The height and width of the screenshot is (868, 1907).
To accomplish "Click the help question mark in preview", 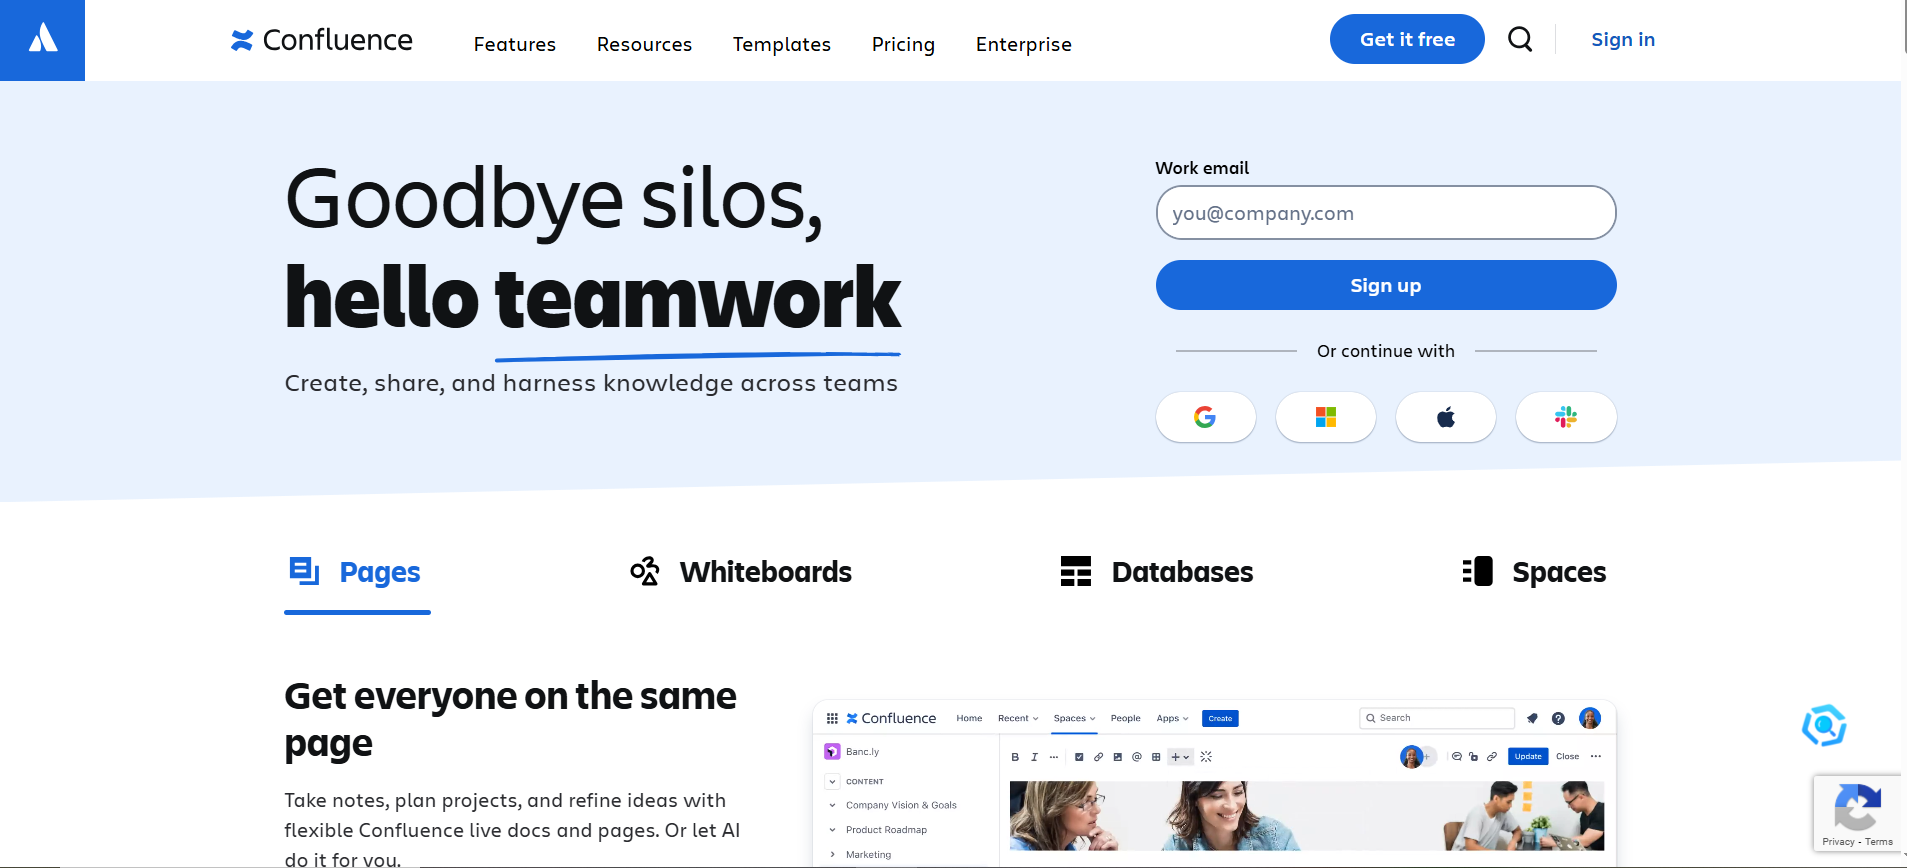I will pos(1558,718).
